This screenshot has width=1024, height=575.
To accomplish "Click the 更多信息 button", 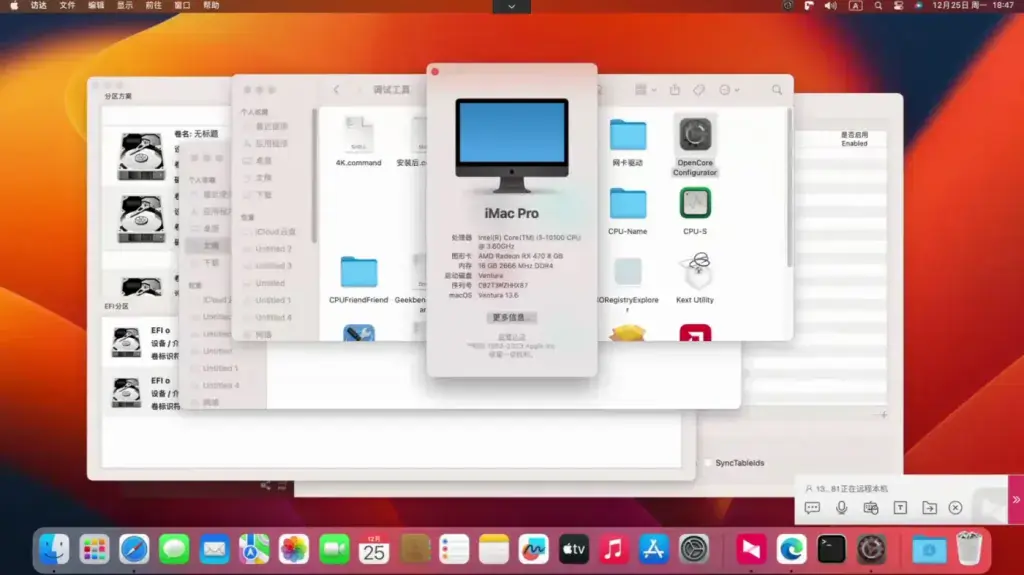I will (x=511, y=318).
